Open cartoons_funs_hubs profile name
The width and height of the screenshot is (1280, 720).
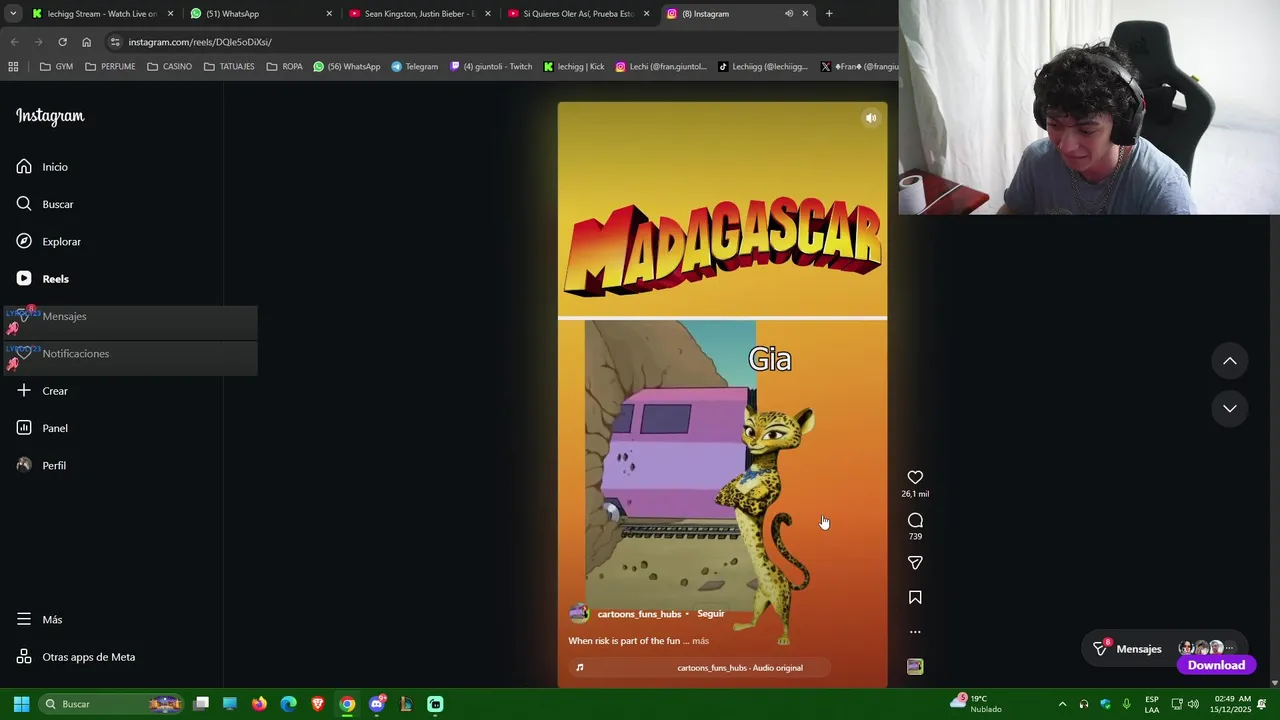[x=639, y=614]
